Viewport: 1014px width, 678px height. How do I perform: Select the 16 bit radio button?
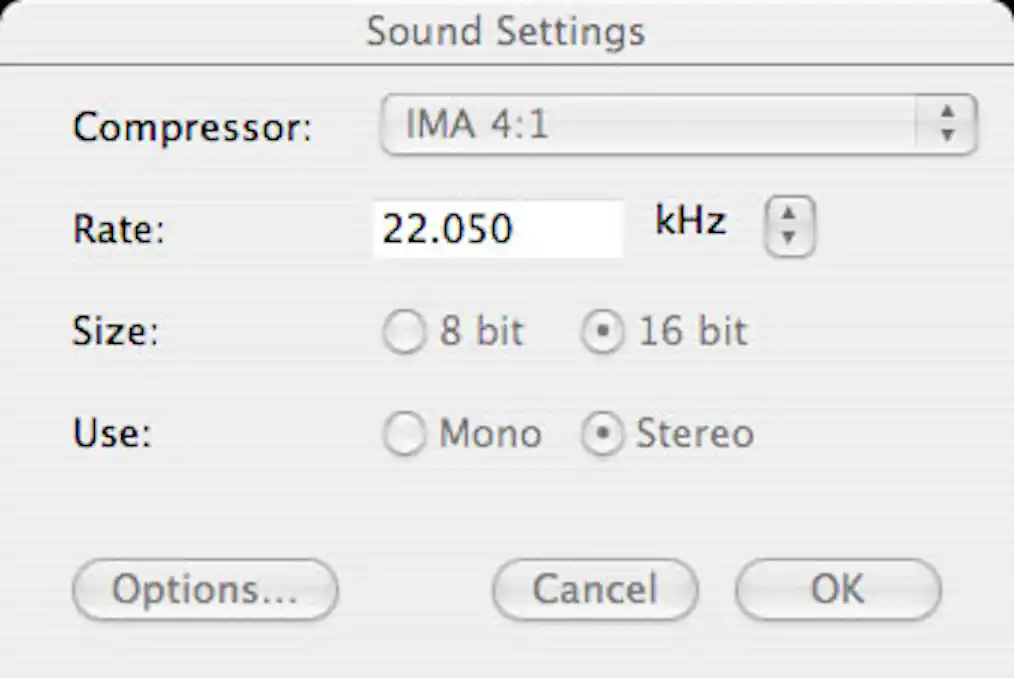coord(600,333)
